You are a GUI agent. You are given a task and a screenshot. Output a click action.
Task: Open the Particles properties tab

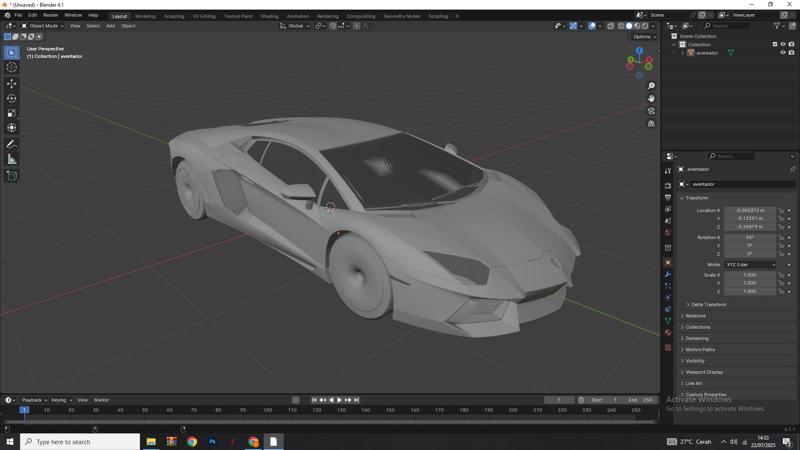pos(668,286)
